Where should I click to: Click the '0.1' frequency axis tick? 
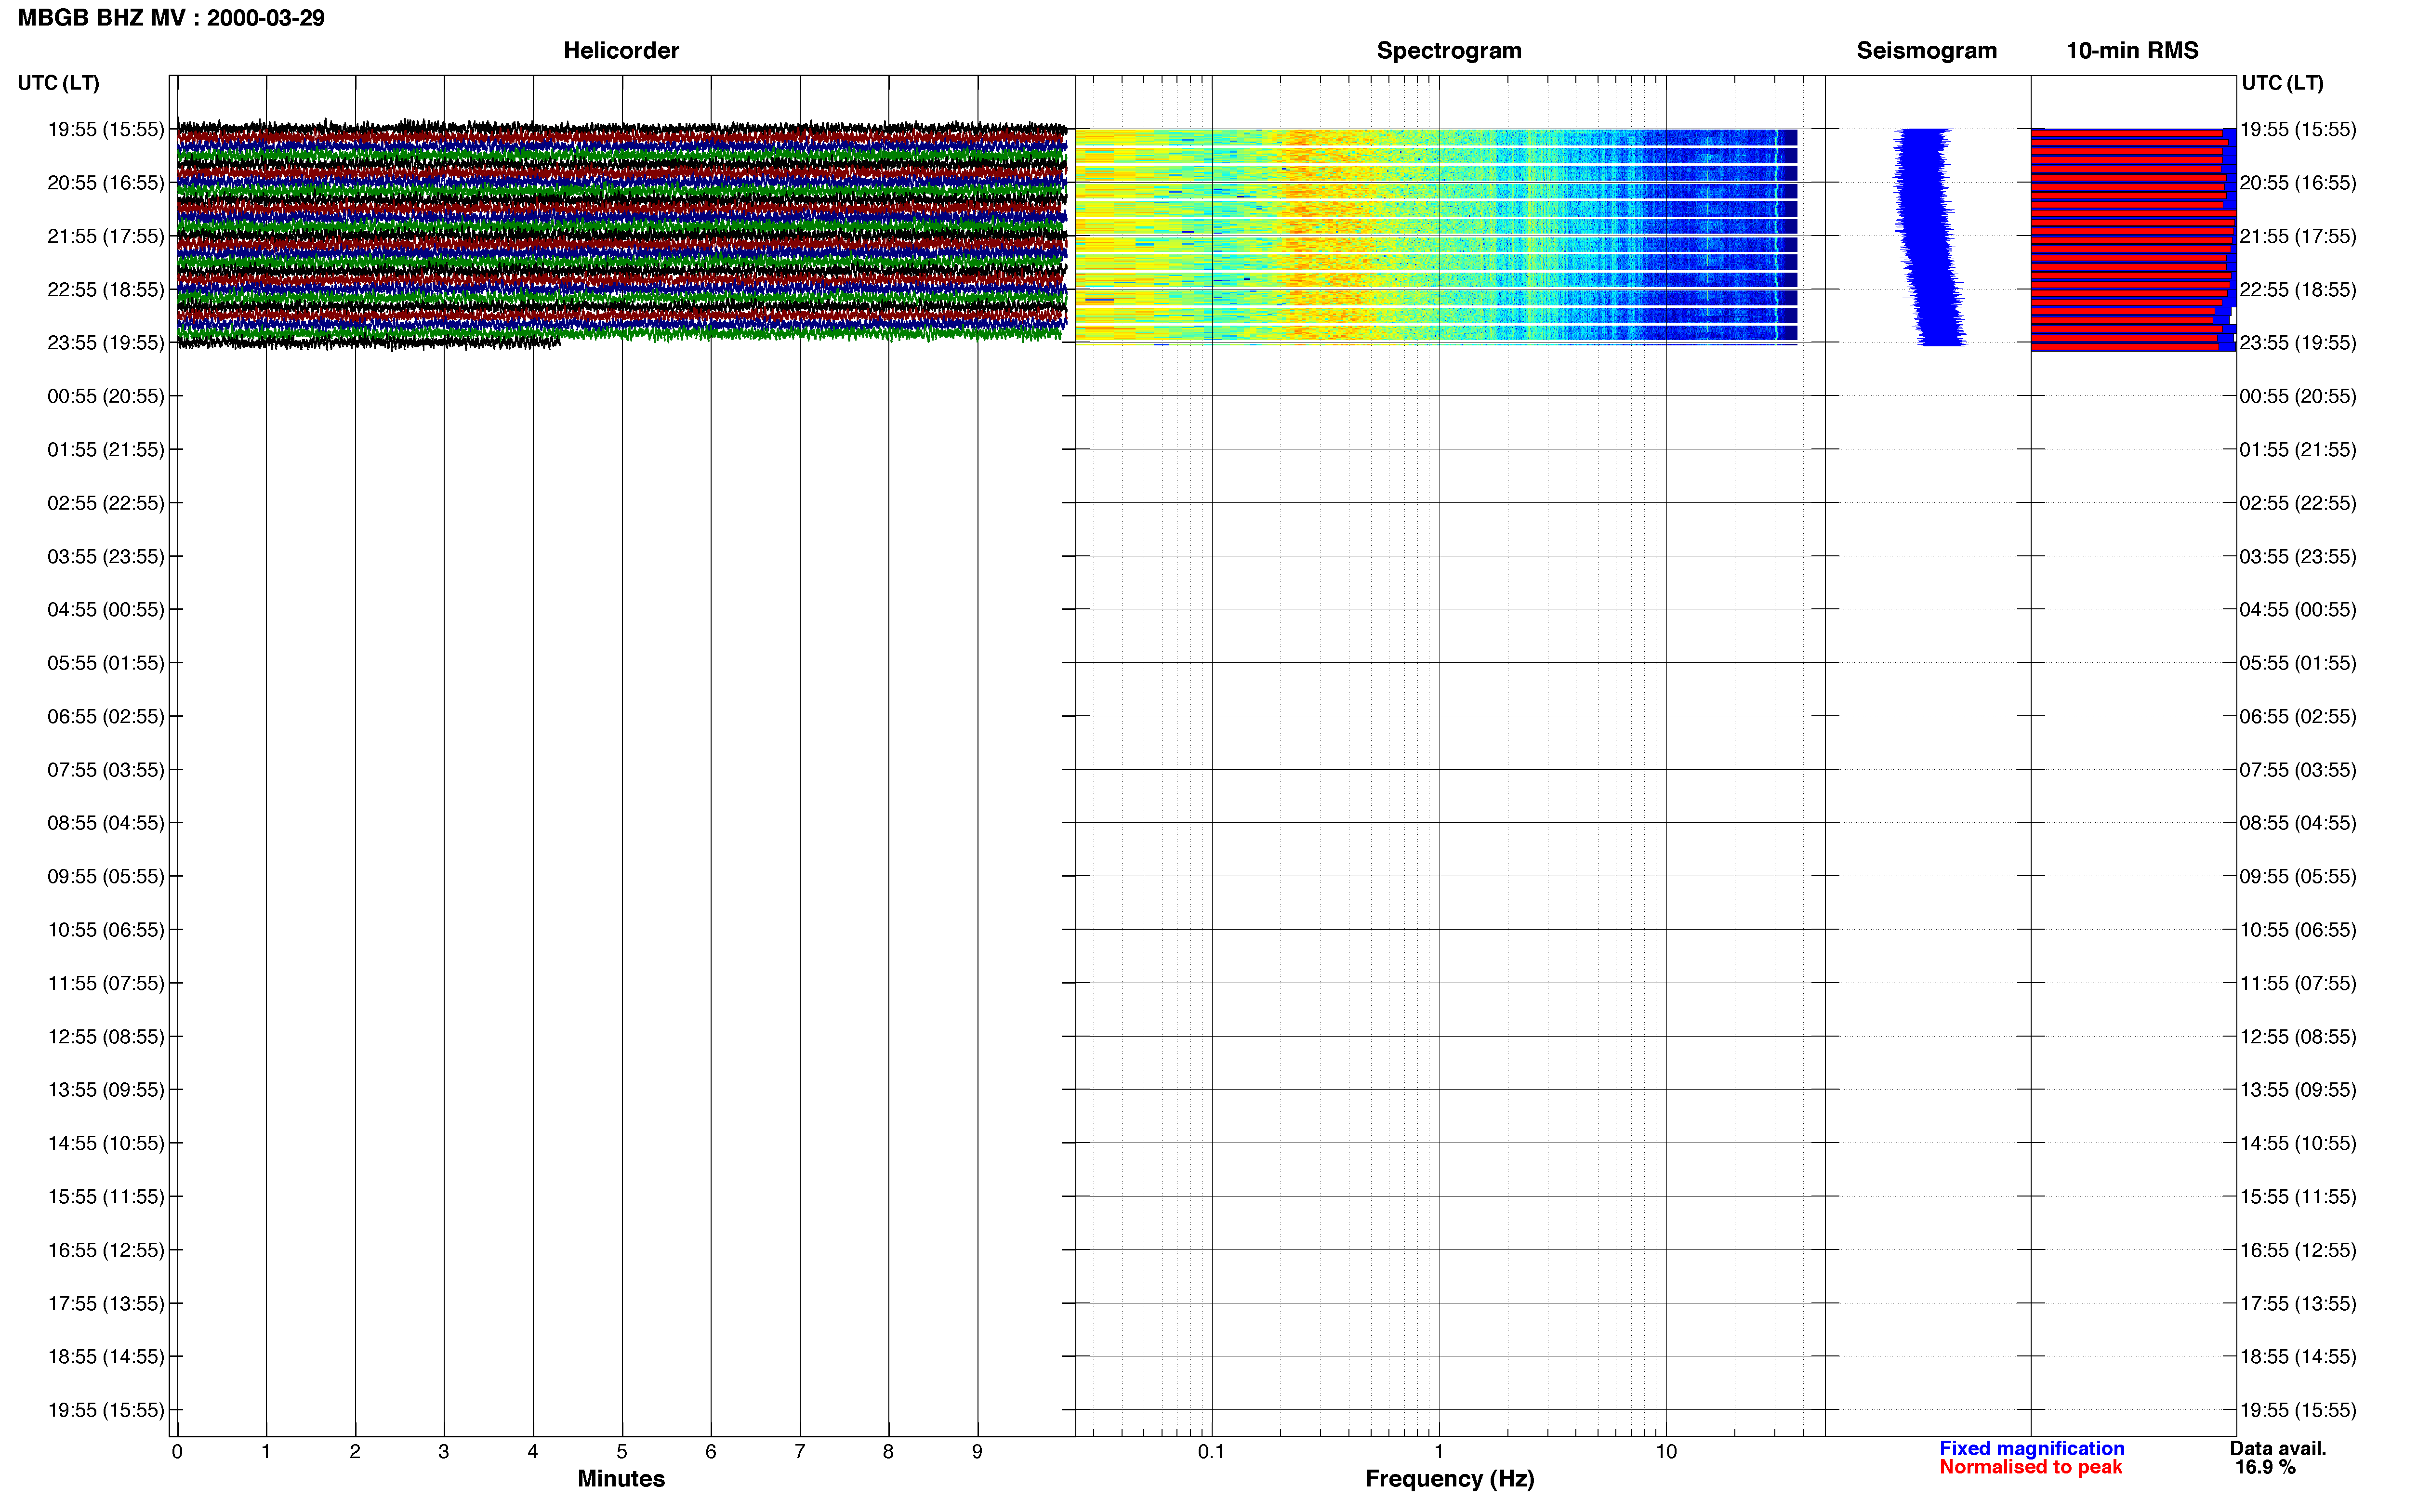pos(1211,1451)
